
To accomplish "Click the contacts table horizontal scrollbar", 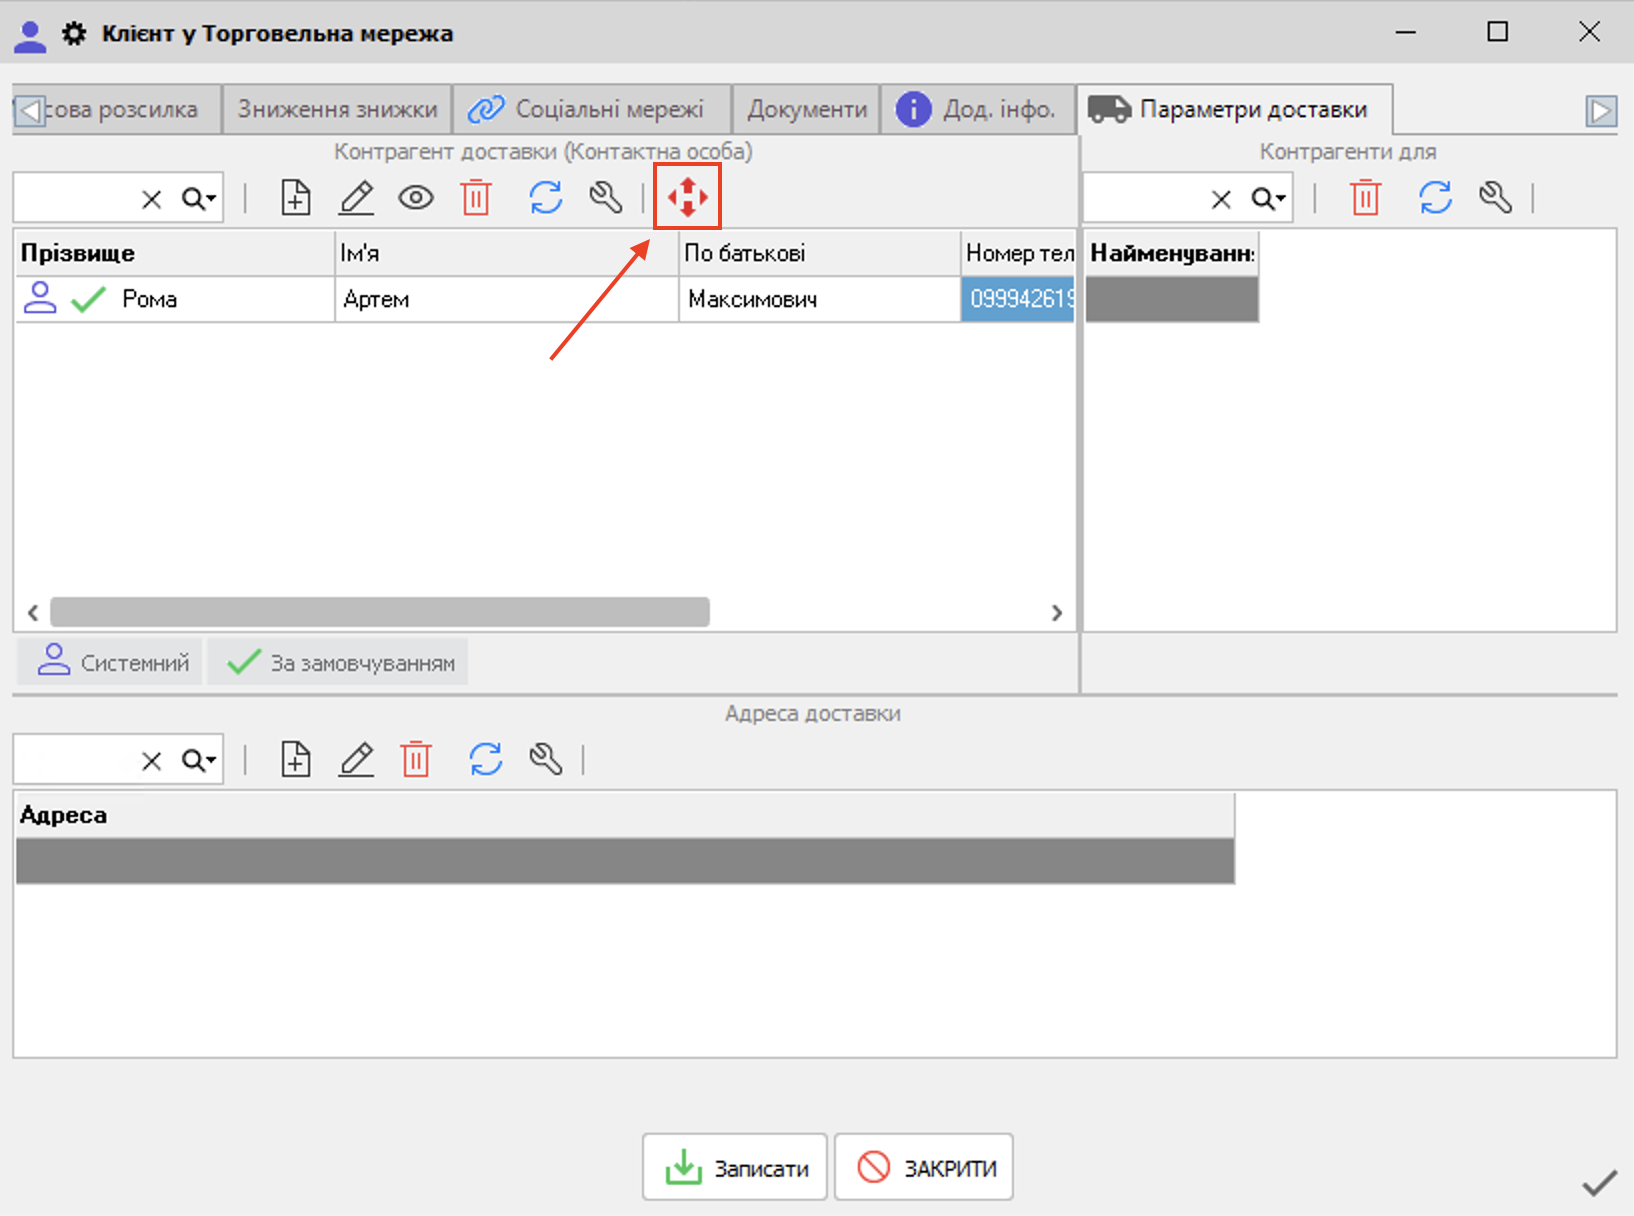I will pyautogui.click(x=380, y=612).
